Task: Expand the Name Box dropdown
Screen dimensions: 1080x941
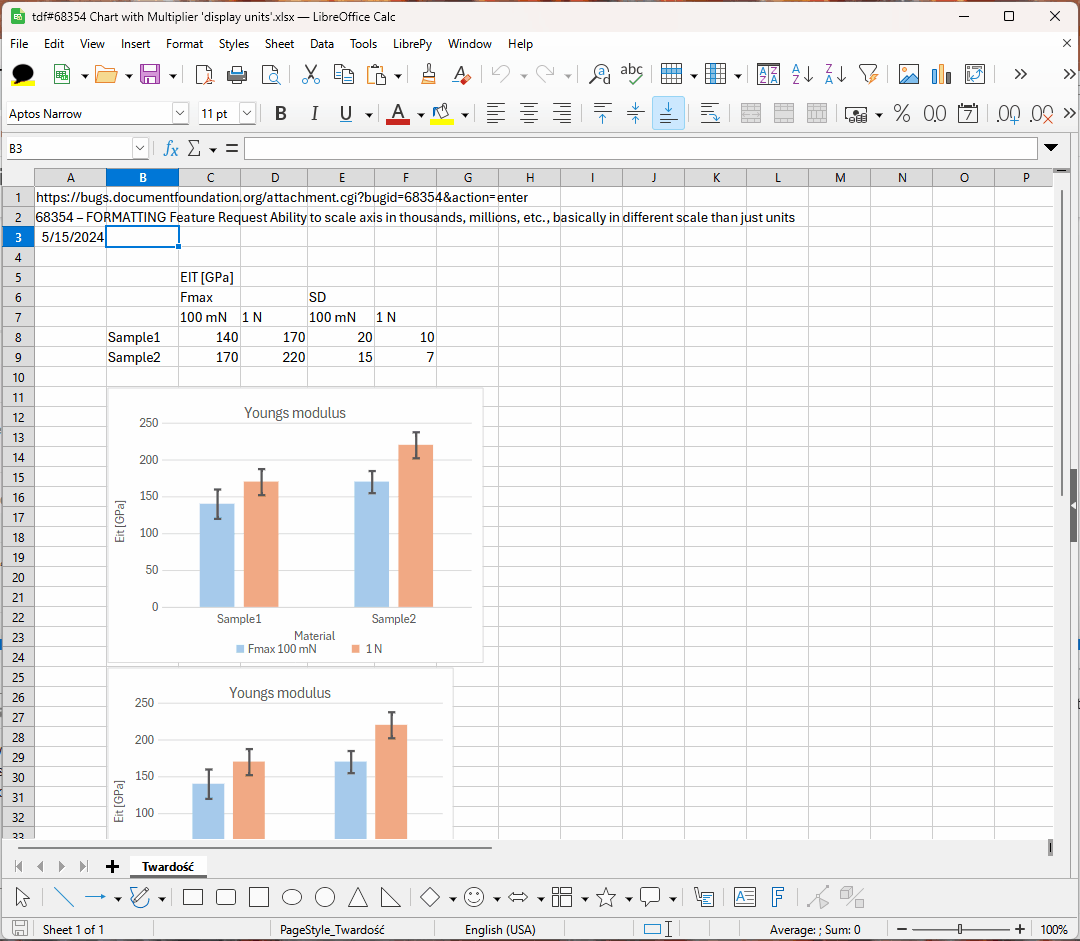Action: 140,148
